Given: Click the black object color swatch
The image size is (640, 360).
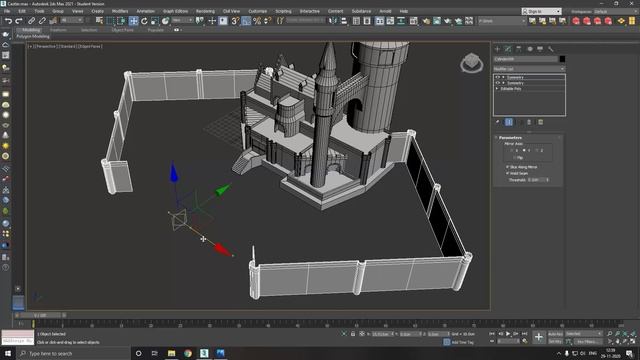Looking at the screenshot, I should click(562, 59).
